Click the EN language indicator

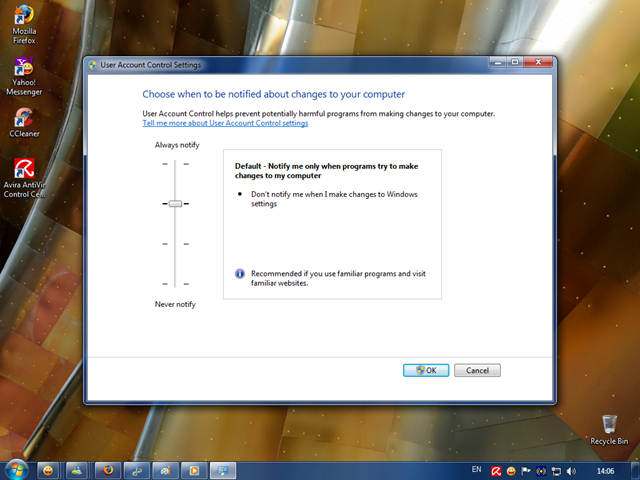click(476, 469)
